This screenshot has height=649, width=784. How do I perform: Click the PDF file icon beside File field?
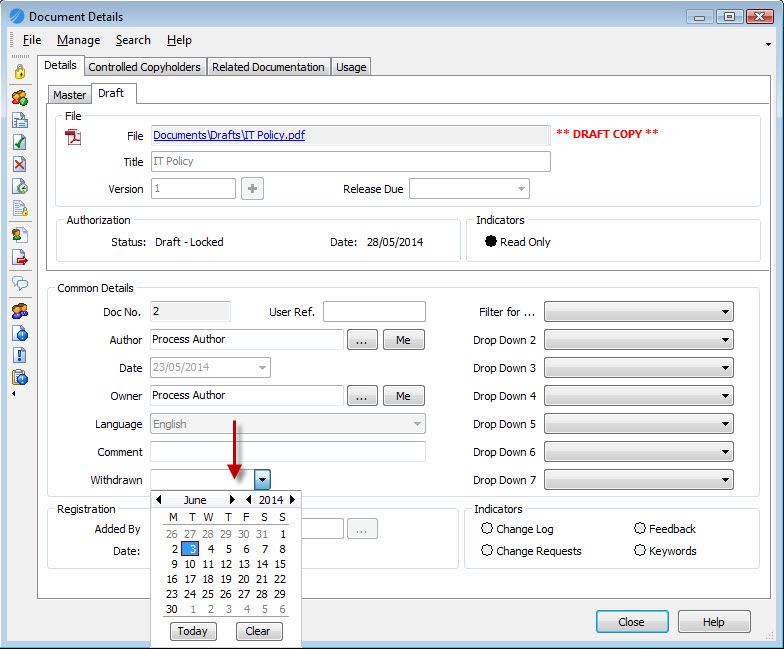pyautogui.click(x=73, y=136)
